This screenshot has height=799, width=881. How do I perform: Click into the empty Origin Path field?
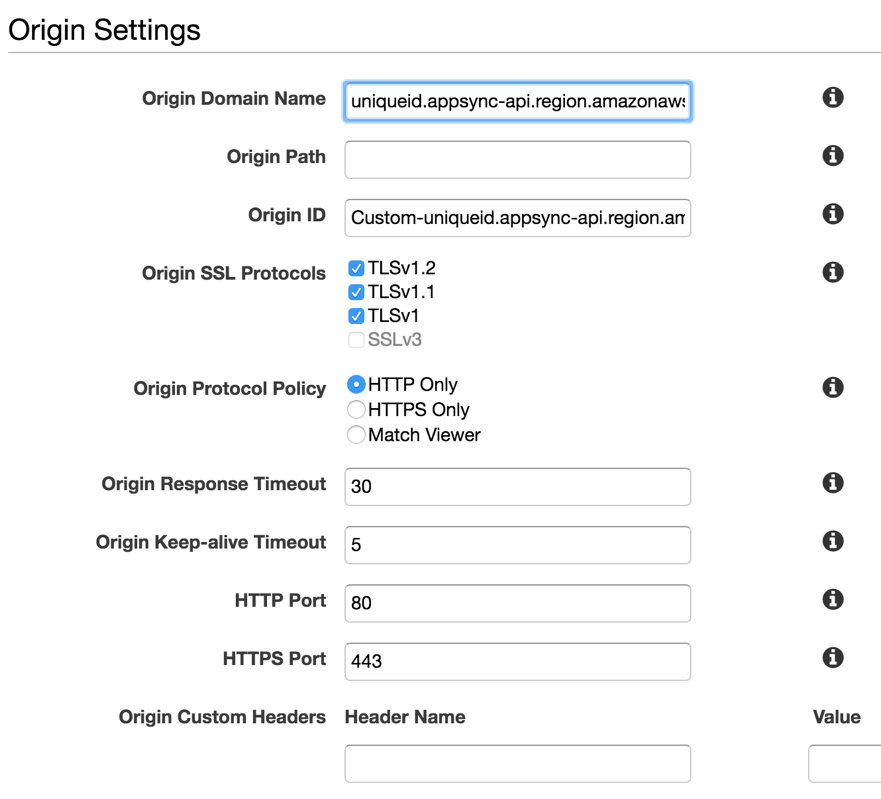pos(517,160)
